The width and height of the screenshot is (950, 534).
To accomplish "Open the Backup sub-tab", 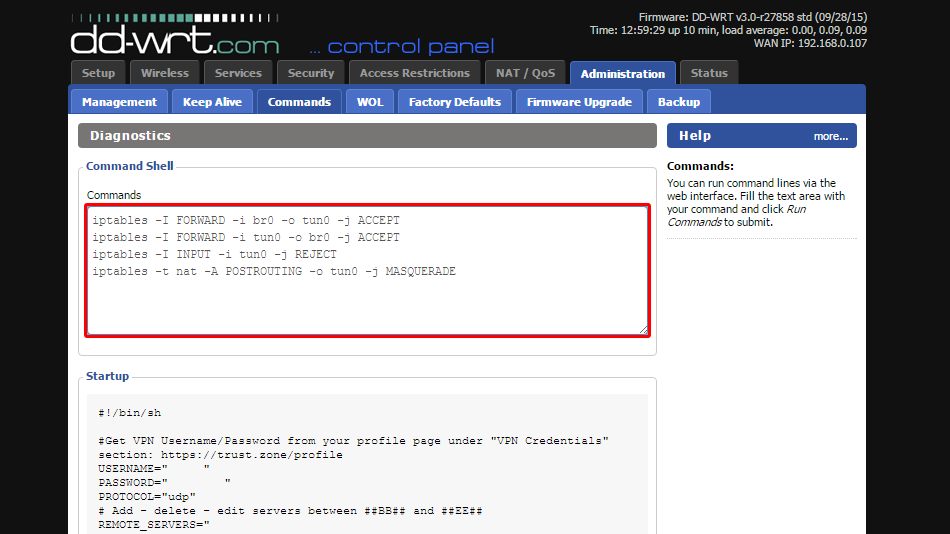I will click(679, 102).
